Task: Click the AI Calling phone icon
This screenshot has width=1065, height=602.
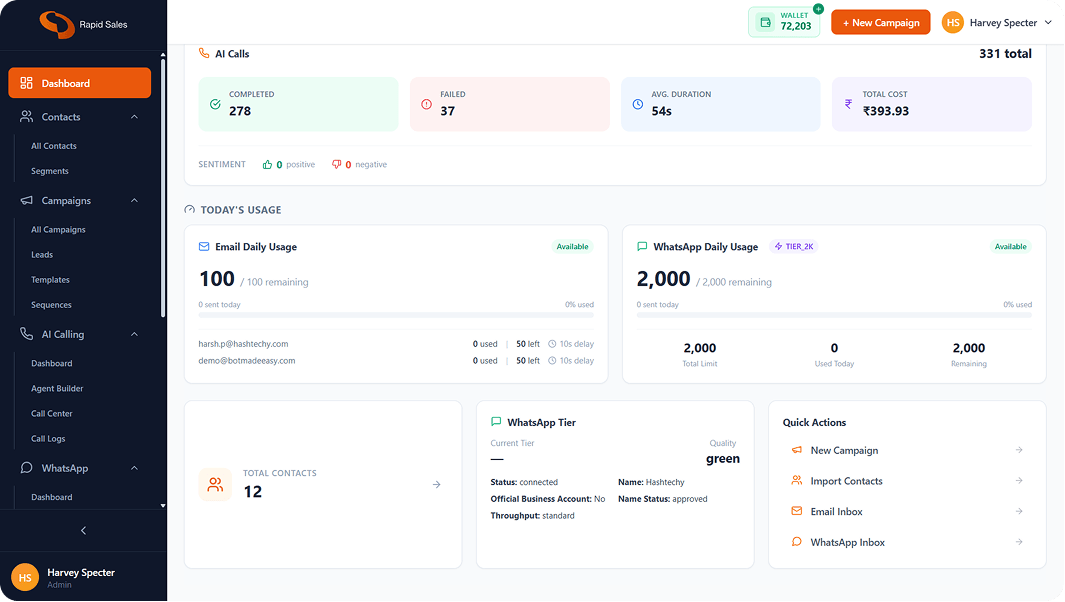Action: (26, 334)
